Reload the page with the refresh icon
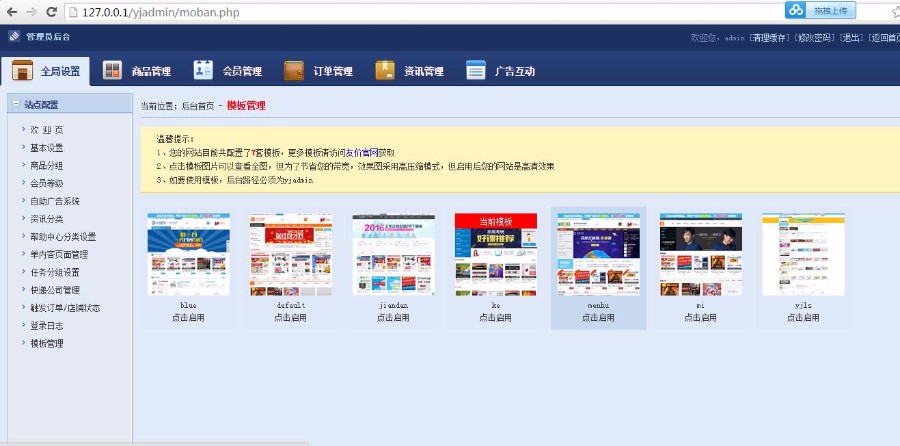Image resolution: width=900 pixels, height=446 pixels. [x=52, y=11]
